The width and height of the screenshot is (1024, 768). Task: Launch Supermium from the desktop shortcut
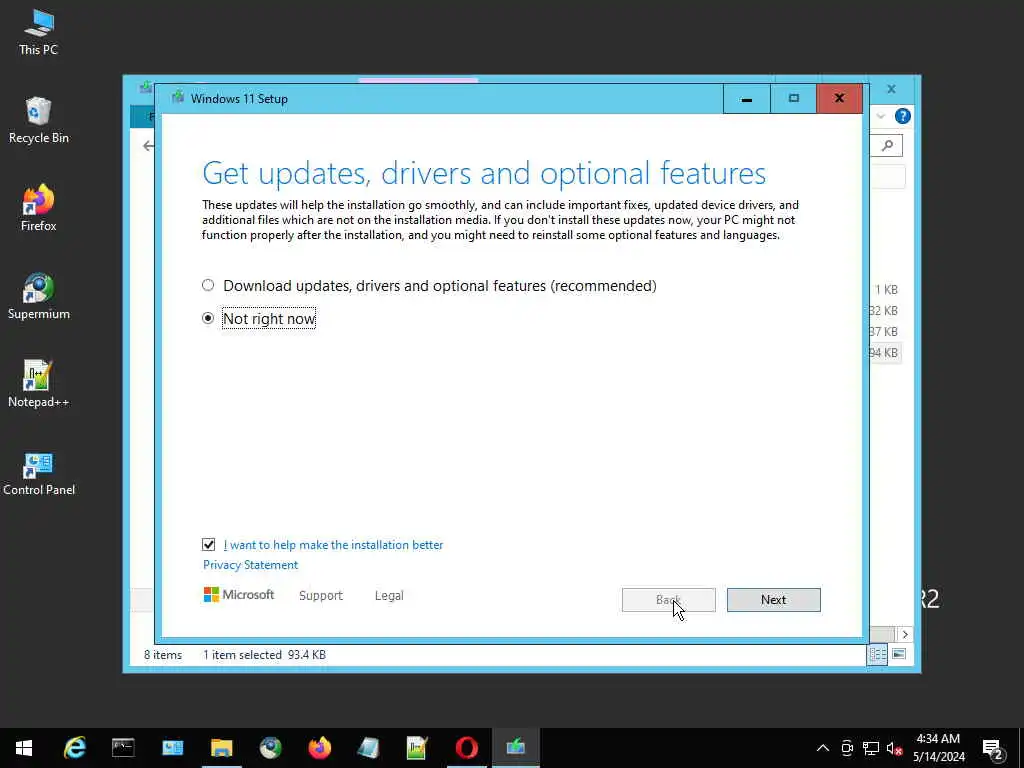[x=39, y=296]
